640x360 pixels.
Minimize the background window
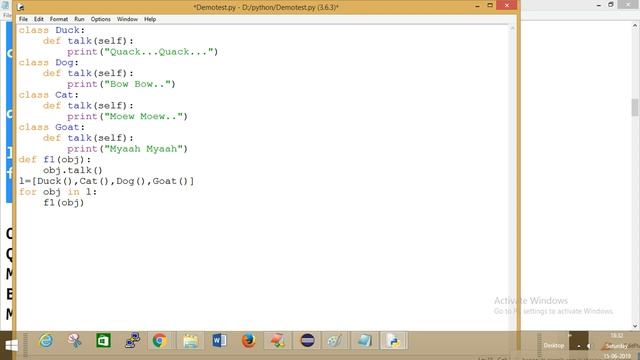pyautogui.click(x=598, y=5)
